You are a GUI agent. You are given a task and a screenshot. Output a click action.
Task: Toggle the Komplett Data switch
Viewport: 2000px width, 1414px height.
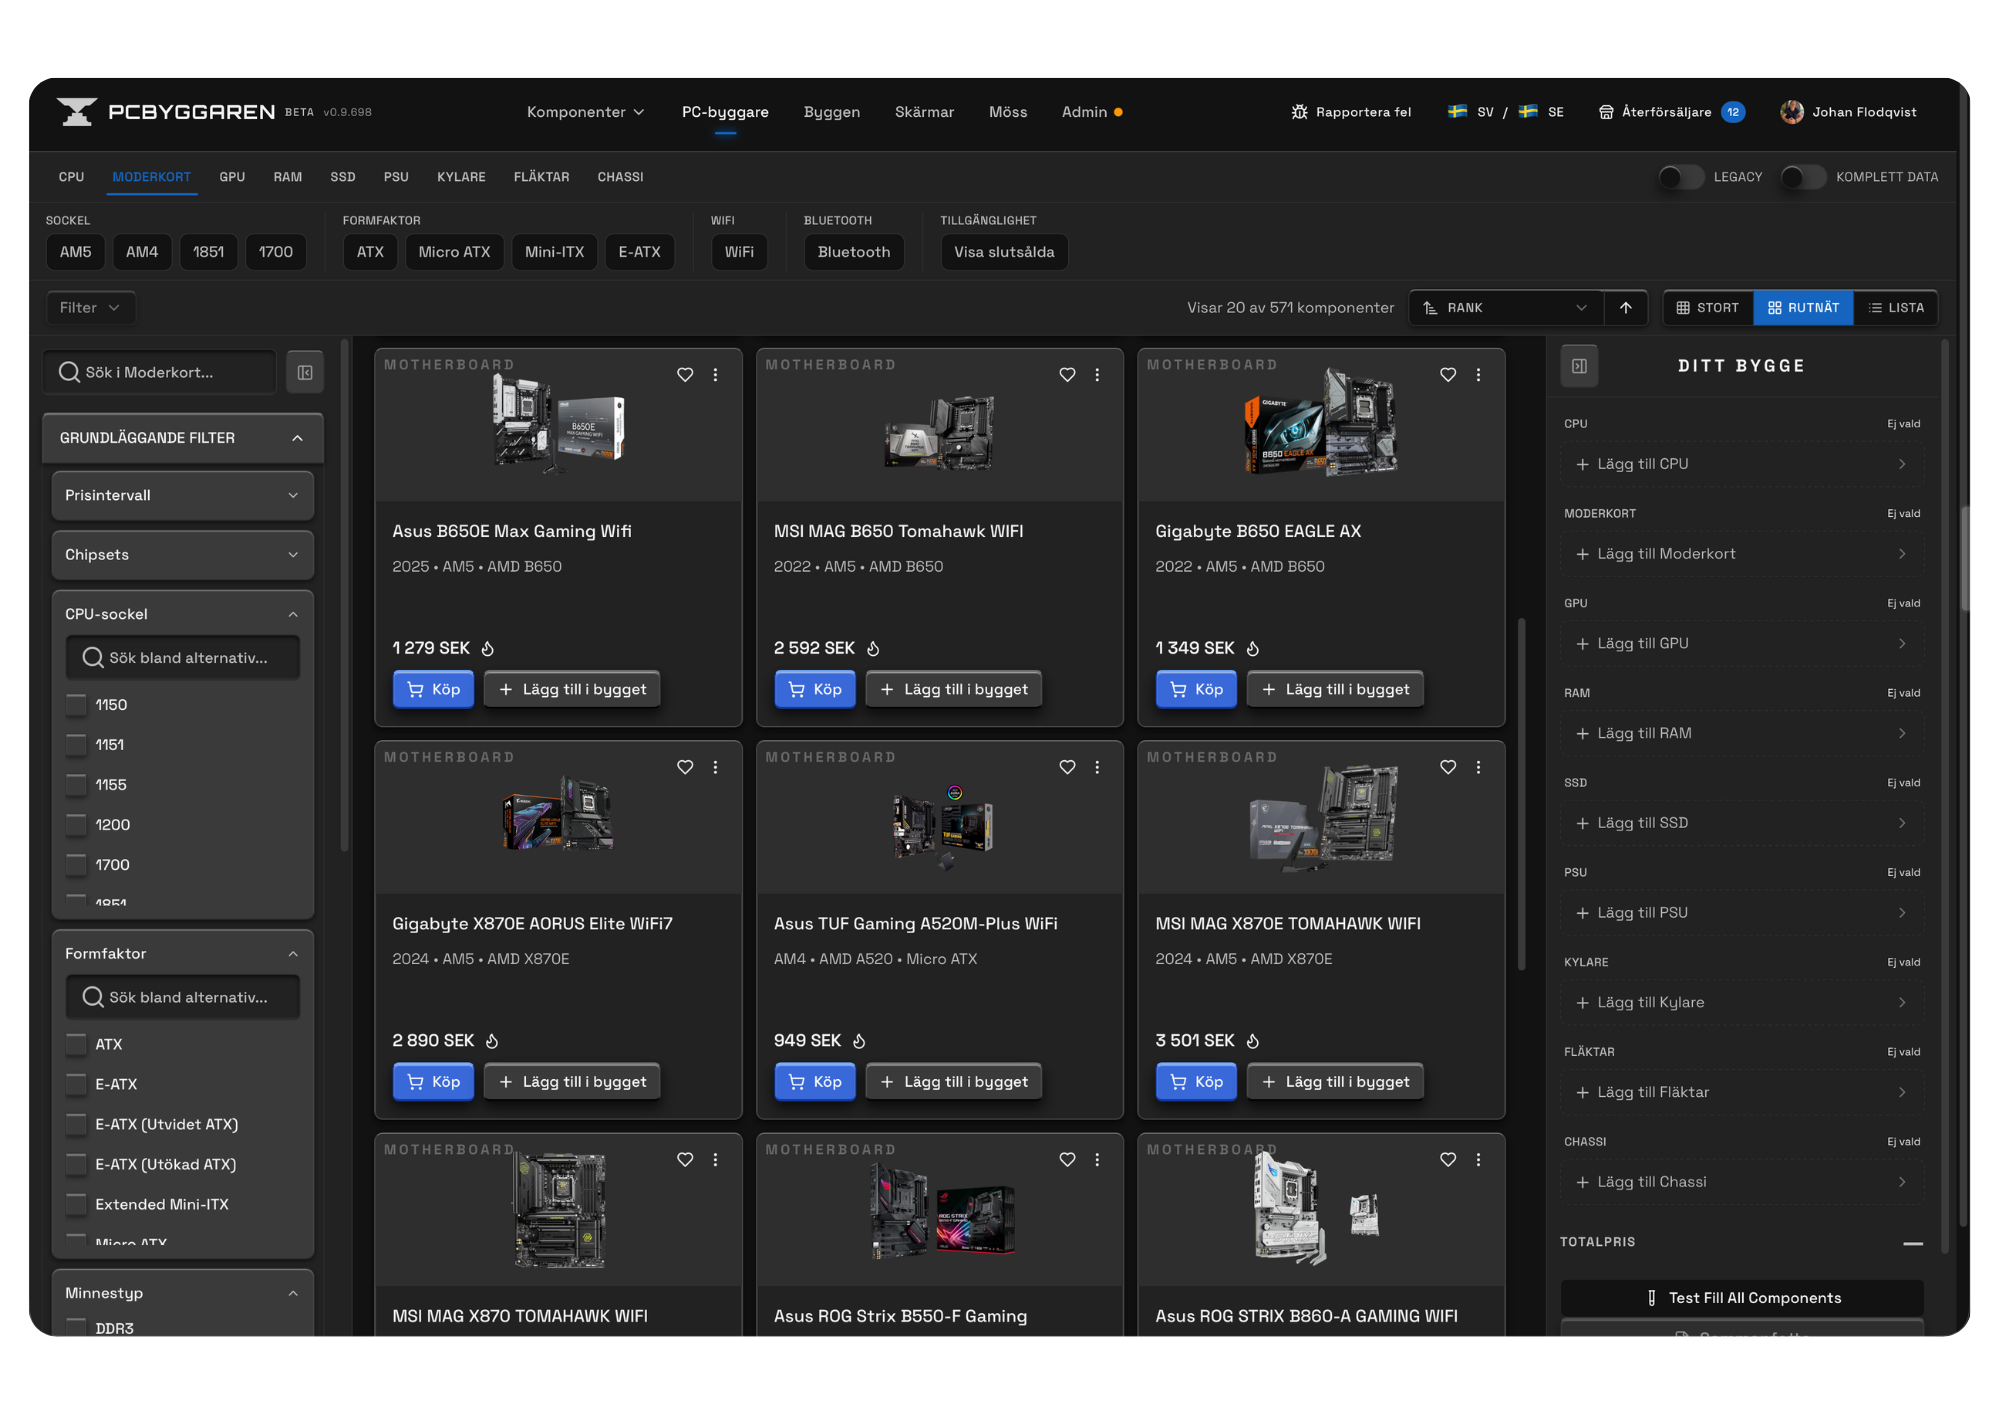click(1803, 177)
